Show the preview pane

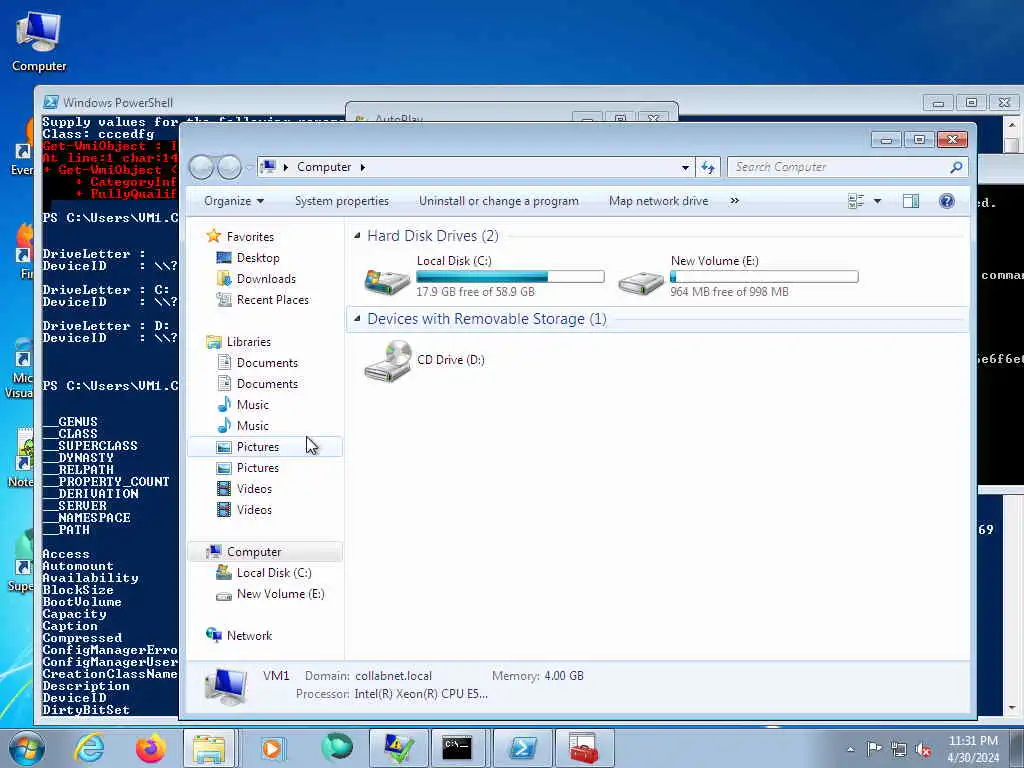click(910, 201)
